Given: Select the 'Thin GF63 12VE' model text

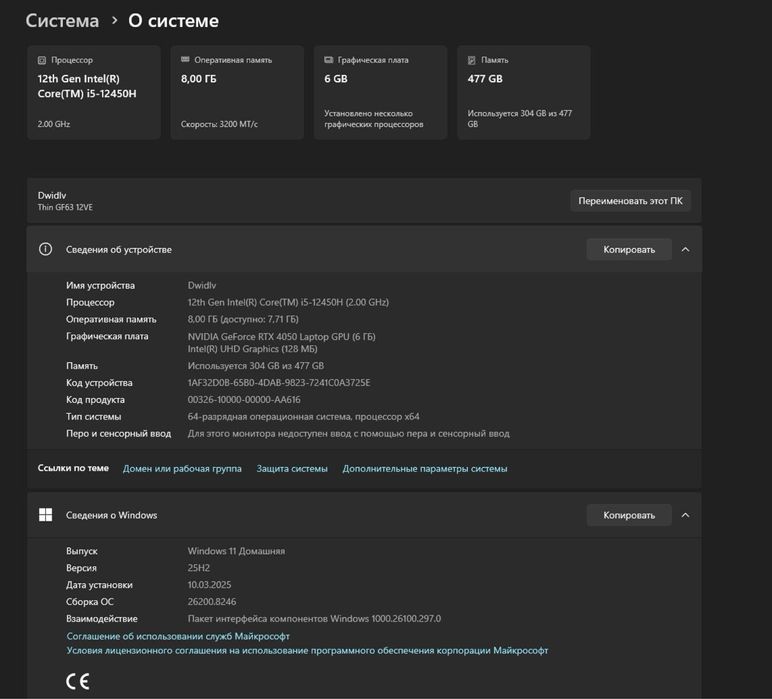Looking at the screenshot, I should pos(65,207).
